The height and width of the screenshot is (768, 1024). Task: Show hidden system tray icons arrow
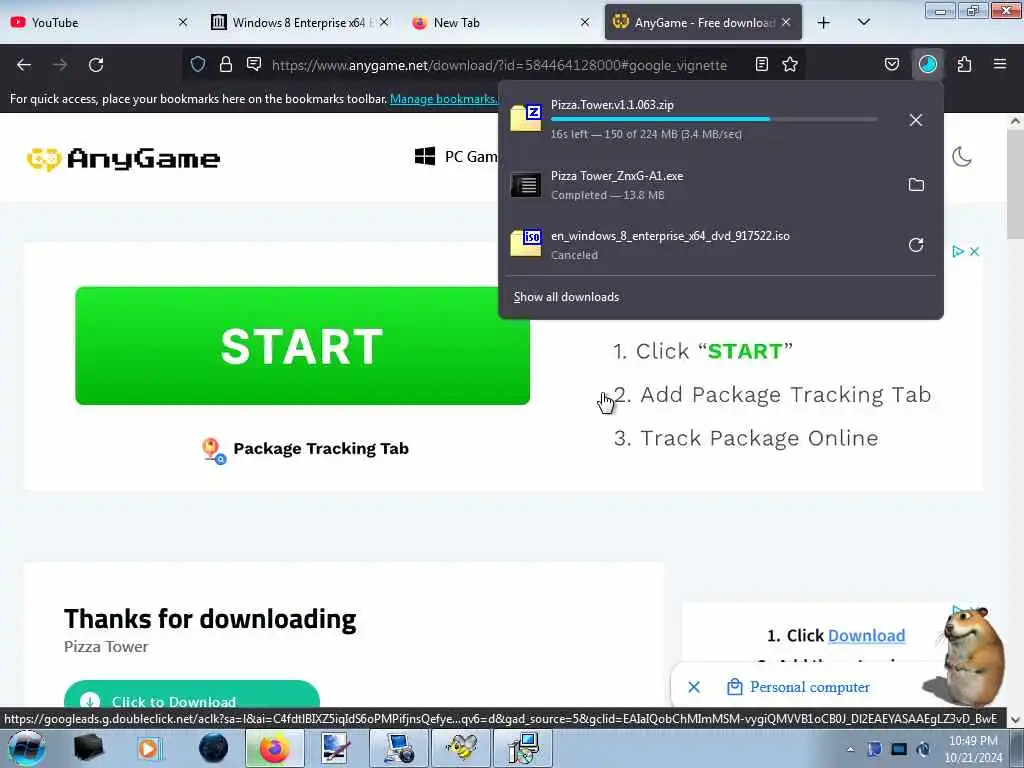[x=850, y=749]
